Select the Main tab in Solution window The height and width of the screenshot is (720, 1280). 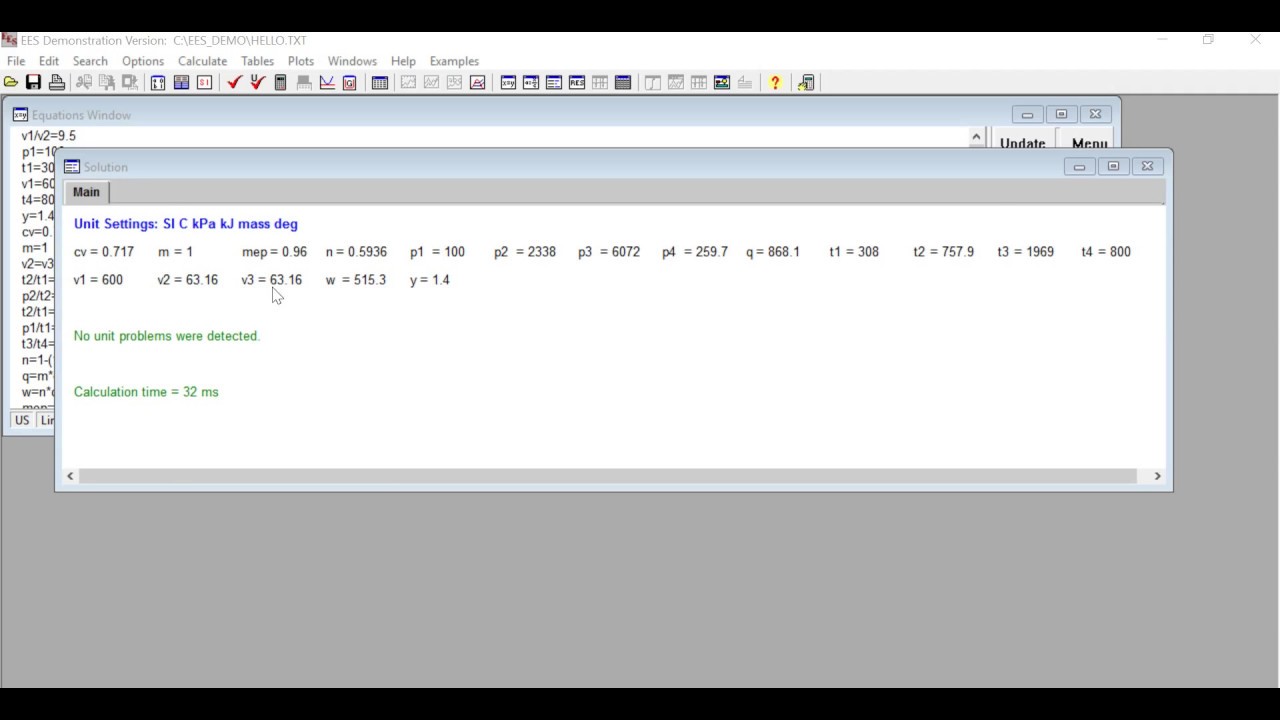pyautogui.click(x=86, y=192)
